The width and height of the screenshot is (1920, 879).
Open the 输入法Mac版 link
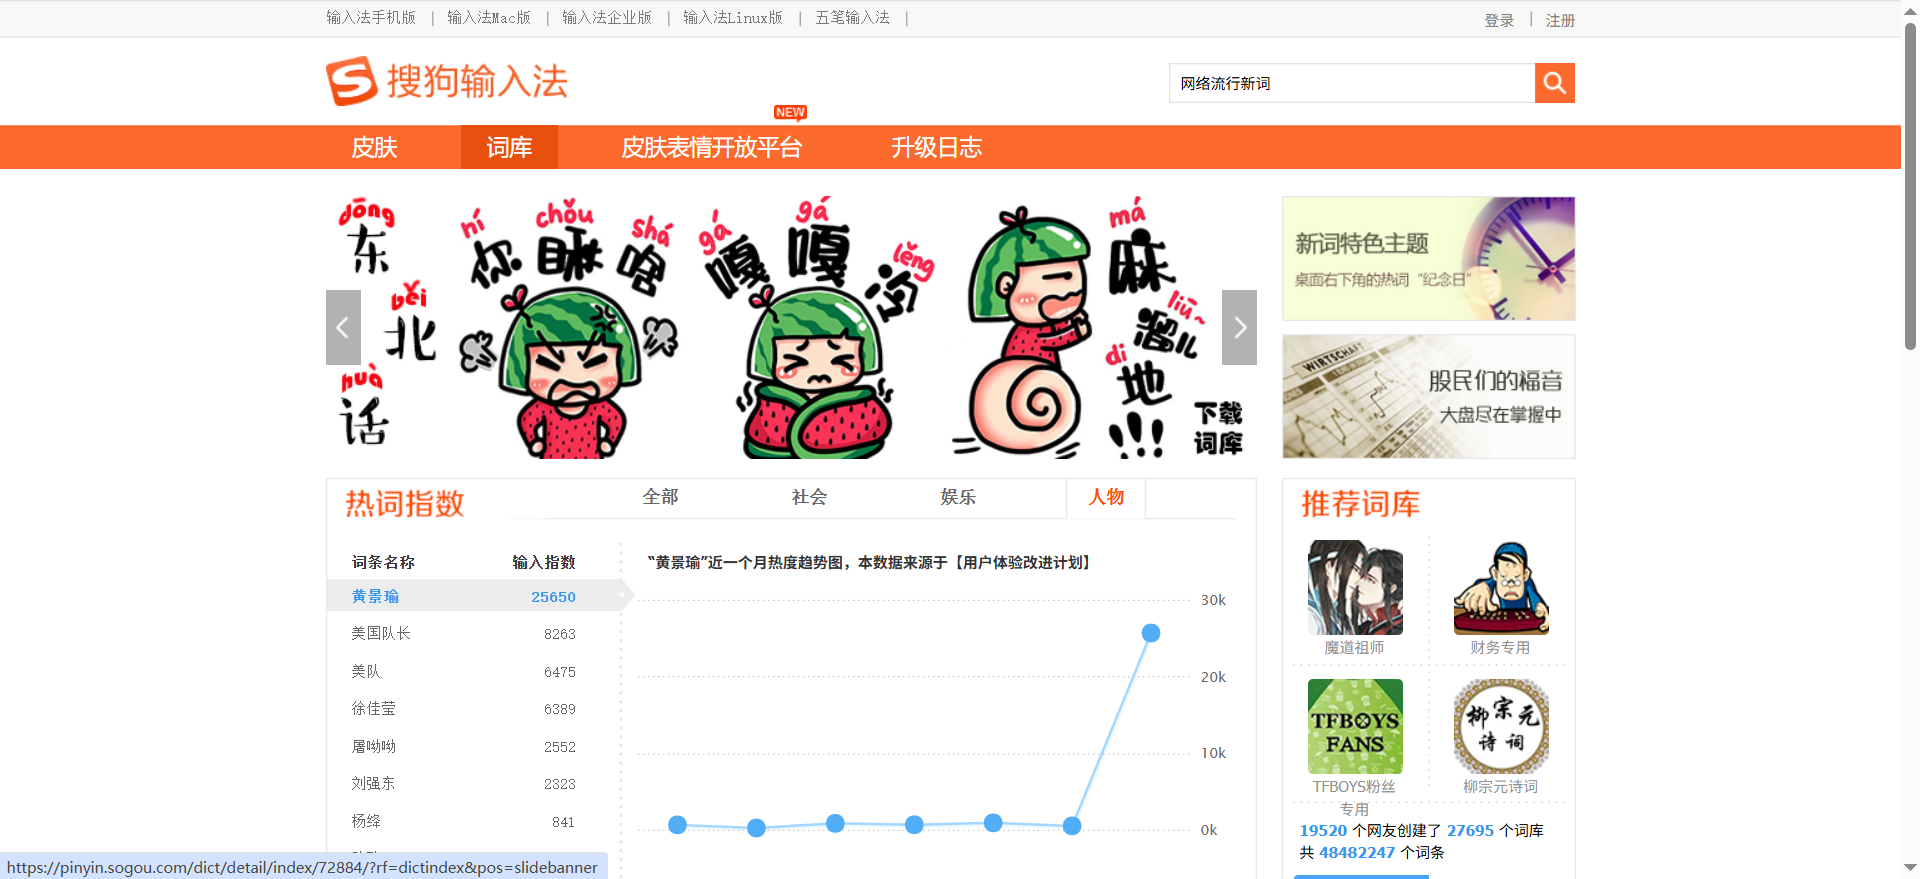(x=488, y=18)
